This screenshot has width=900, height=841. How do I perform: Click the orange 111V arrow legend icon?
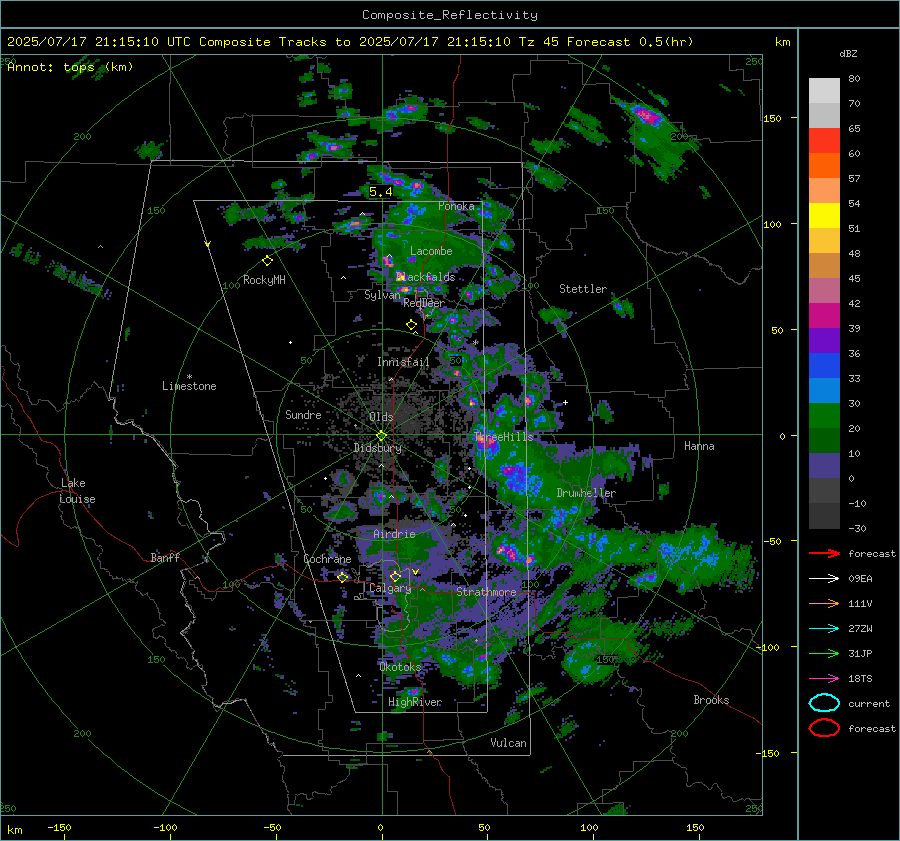tap(824, 603)
